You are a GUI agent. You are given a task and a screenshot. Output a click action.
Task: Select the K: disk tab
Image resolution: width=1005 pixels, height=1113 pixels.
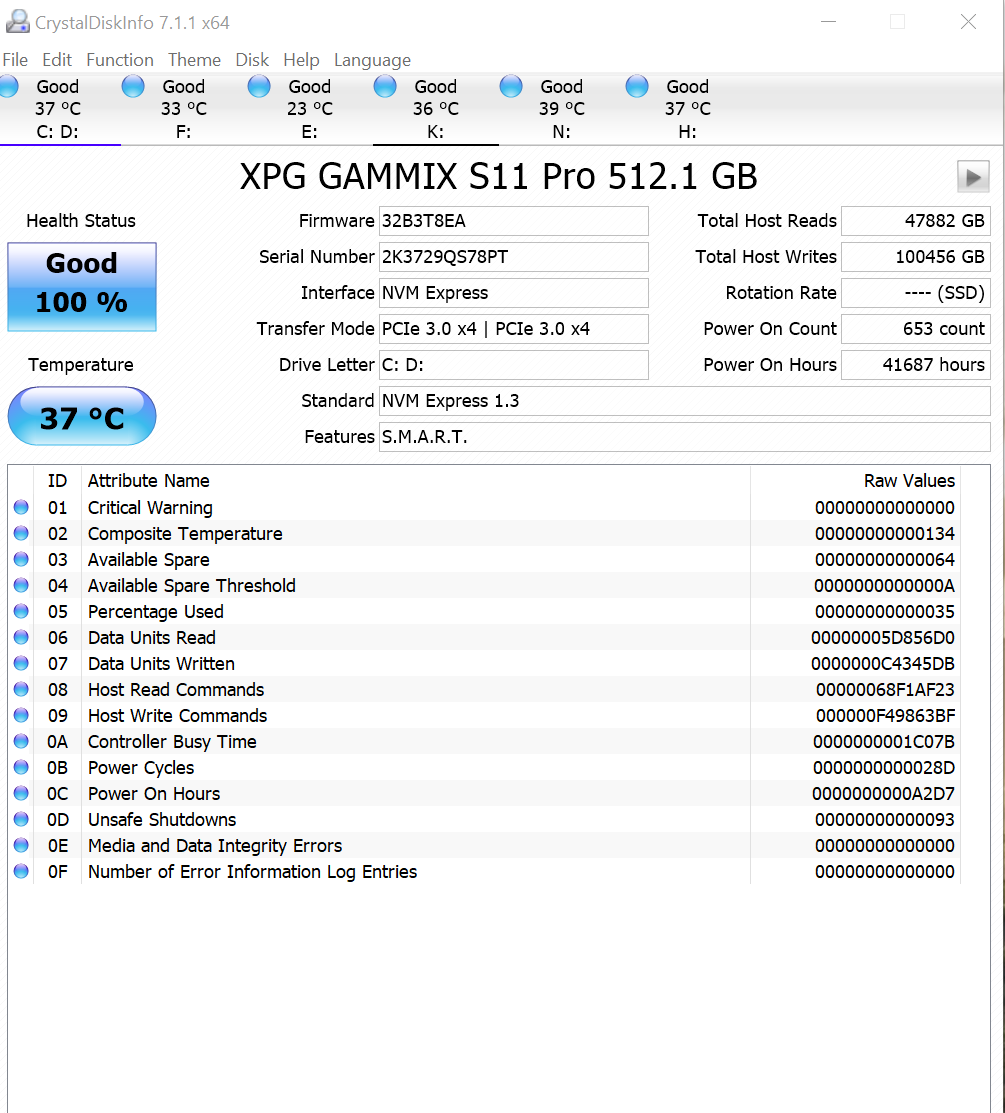[436, 109]
